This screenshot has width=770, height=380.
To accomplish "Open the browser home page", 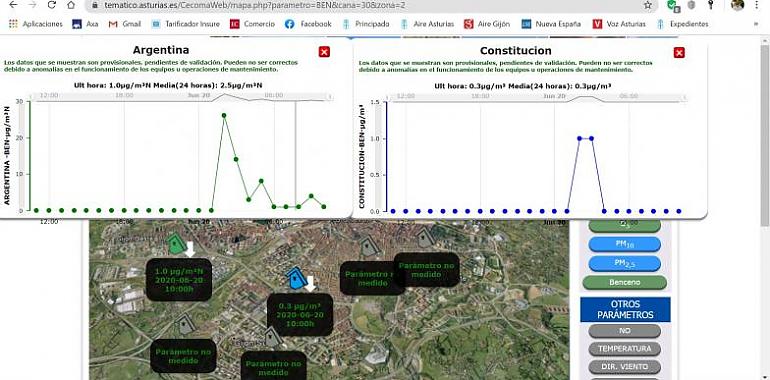I will click(71, 5).
